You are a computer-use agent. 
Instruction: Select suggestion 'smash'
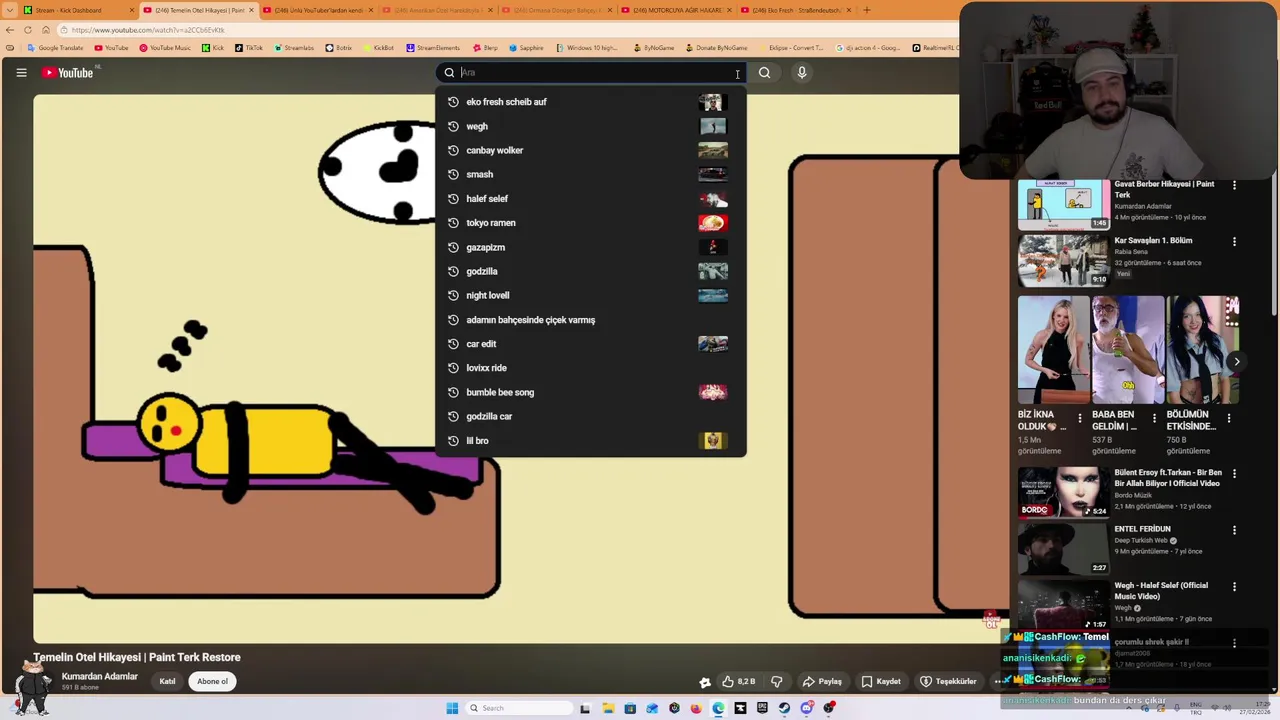[x=590, y=174]
